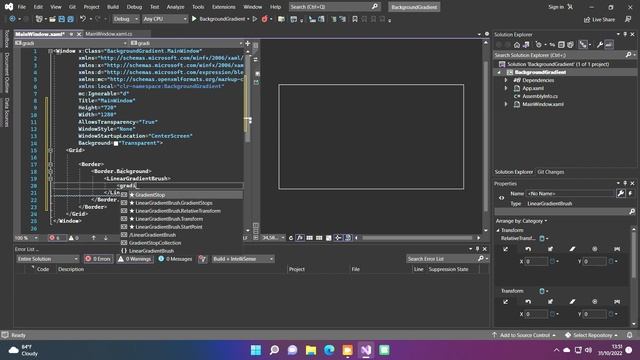Click the Save All toolbar icon
Image resolution: width=640 pixels, height=360 pixels.
[x=70, y=19]
